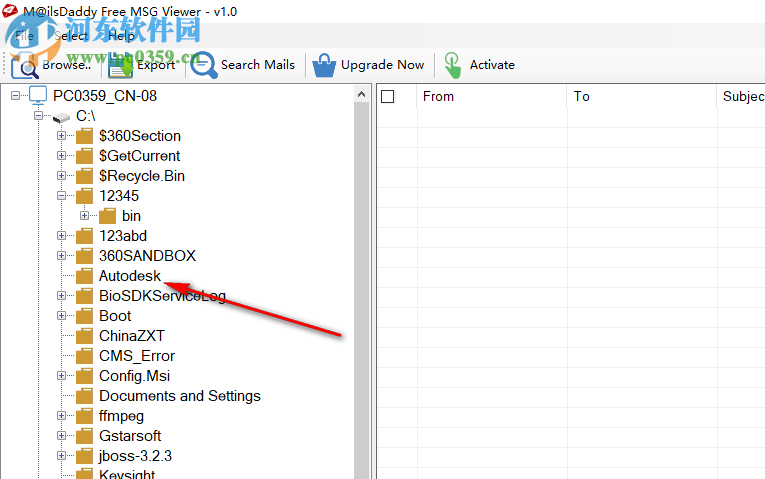Expand the Gstarsoft folder node

61,436
